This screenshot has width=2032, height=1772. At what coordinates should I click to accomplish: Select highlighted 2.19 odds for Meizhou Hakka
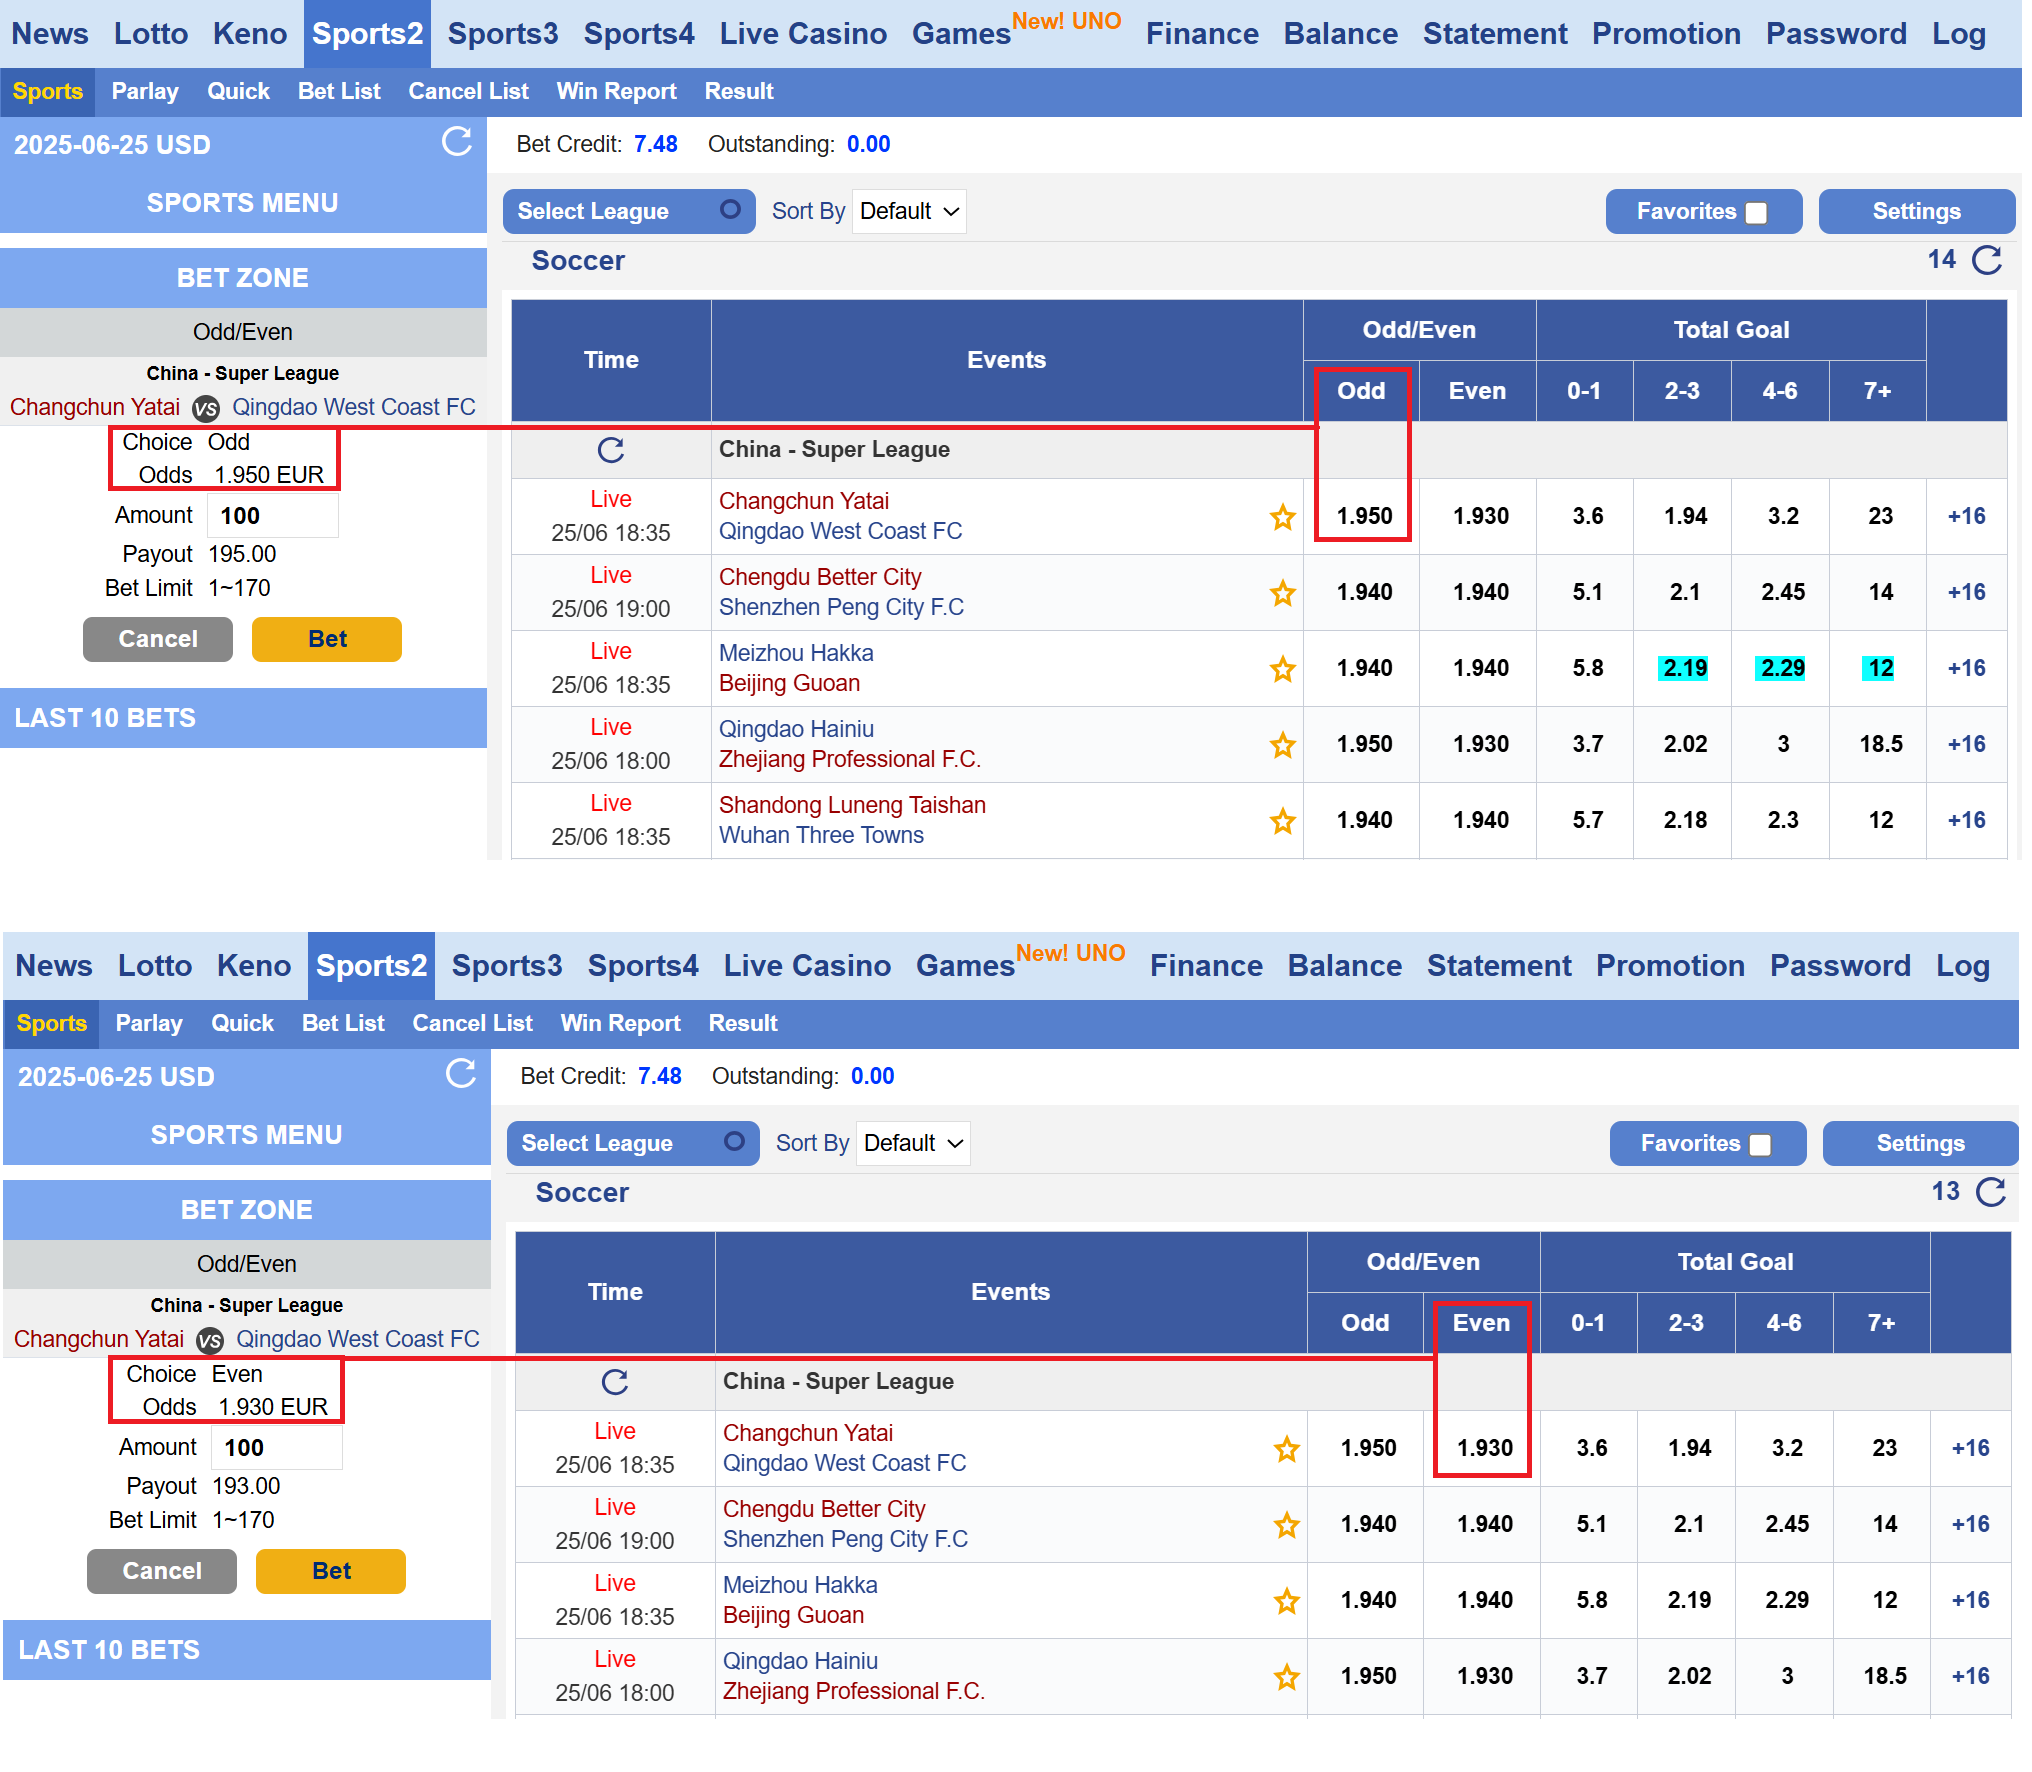1684,668
